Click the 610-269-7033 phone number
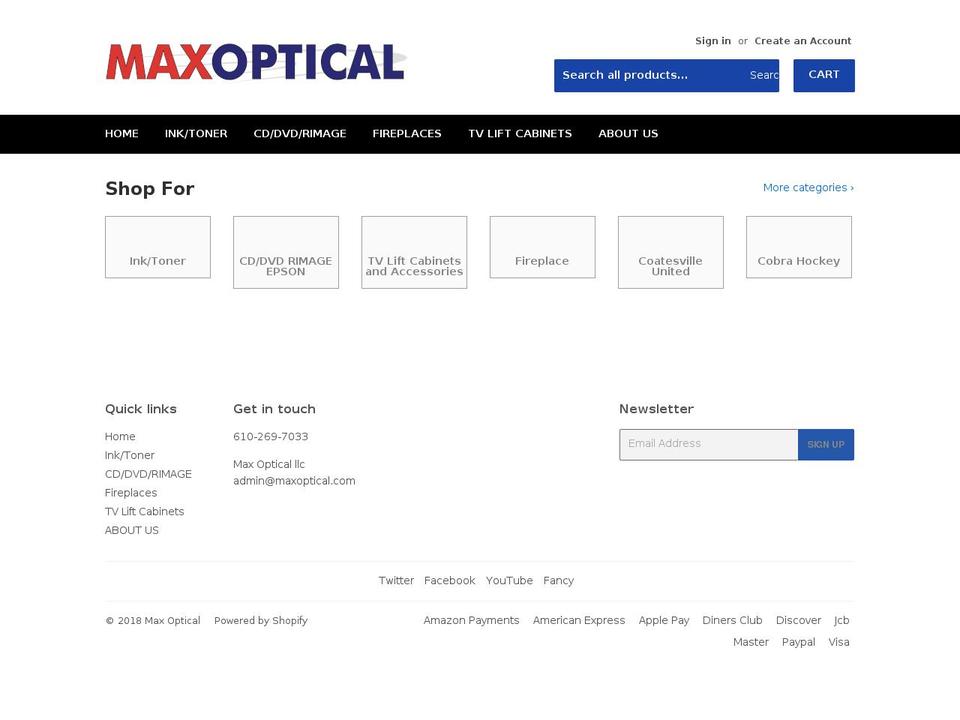The image size is (960, 720). click(271, 437)
